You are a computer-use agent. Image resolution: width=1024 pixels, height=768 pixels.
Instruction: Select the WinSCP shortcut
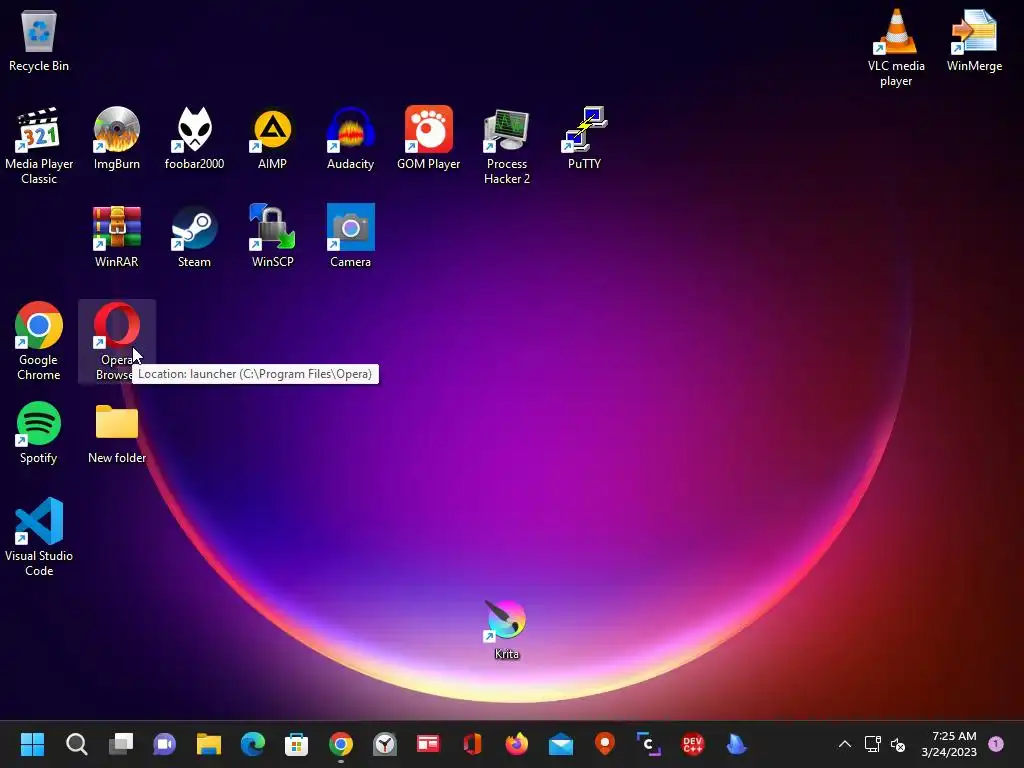tap(272, 236)
